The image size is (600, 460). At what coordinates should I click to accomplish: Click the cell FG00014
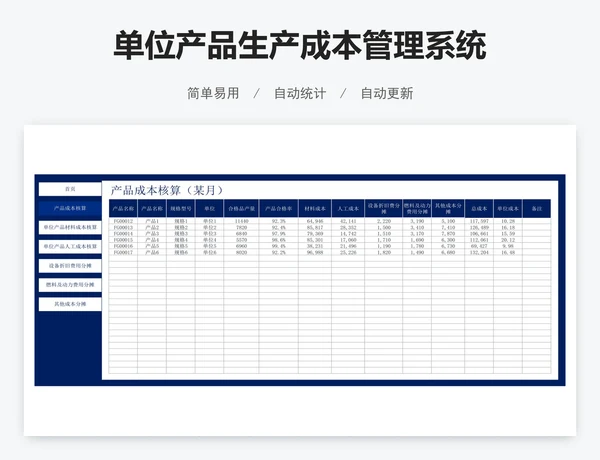click(x=123, y=233)
